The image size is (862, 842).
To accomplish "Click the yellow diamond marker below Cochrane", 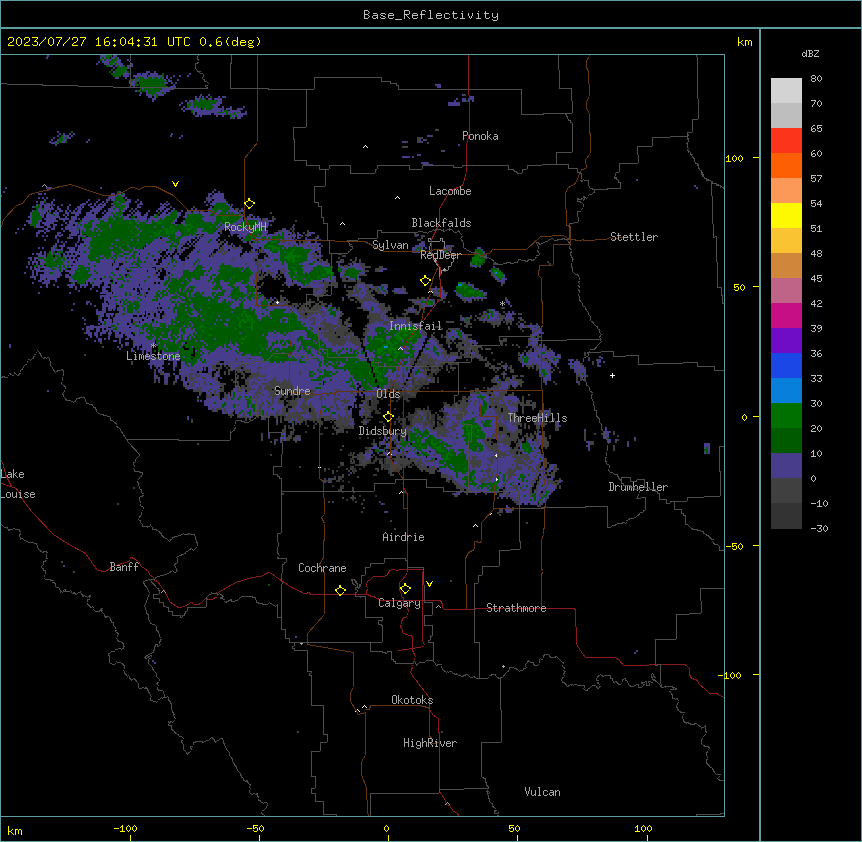I will tap(340, 590).
